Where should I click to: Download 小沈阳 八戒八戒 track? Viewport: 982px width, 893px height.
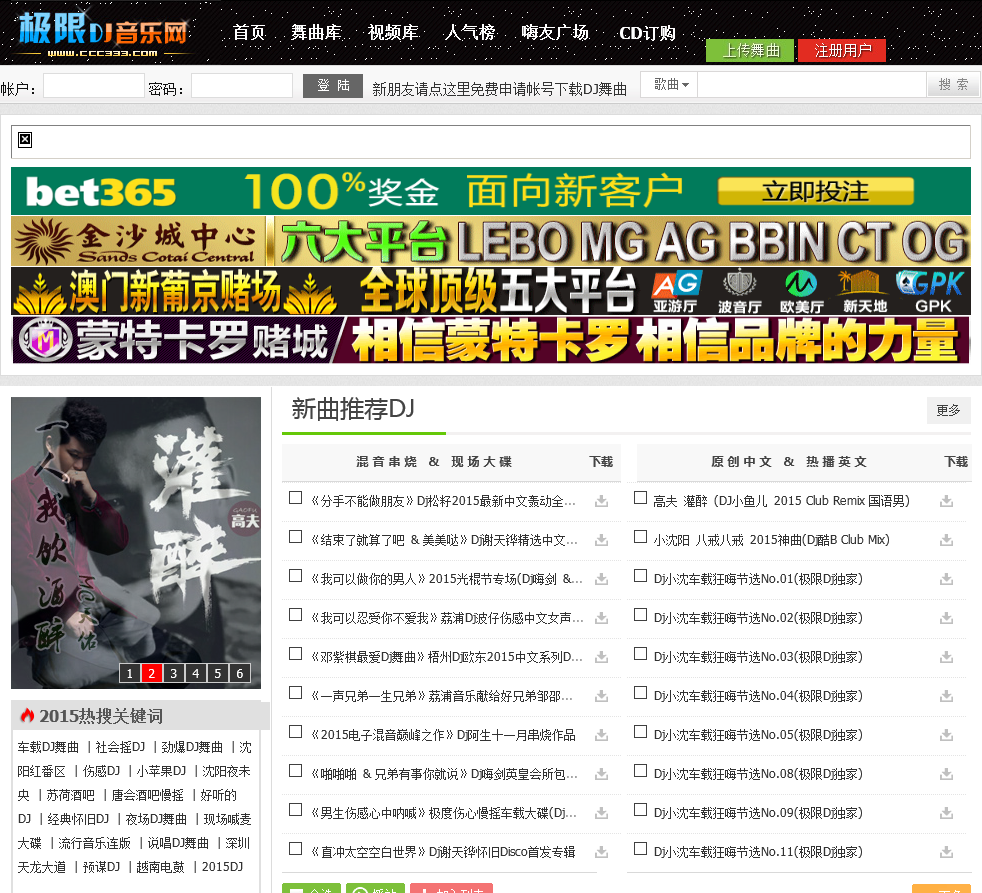pyautogui.click(x=946, y=540)
